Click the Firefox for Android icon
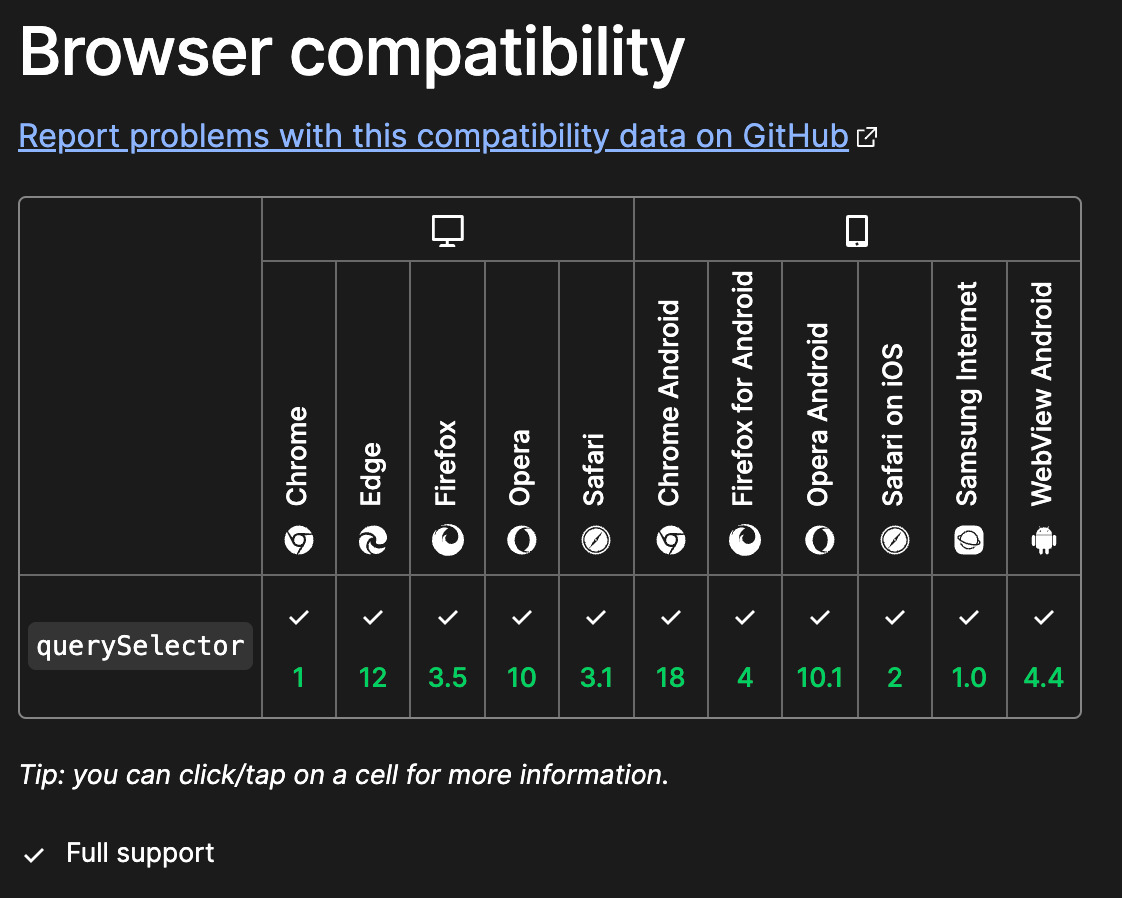The width and height of the screenshot is (1122, 898). pyautogui.click(x=745, y=541)
